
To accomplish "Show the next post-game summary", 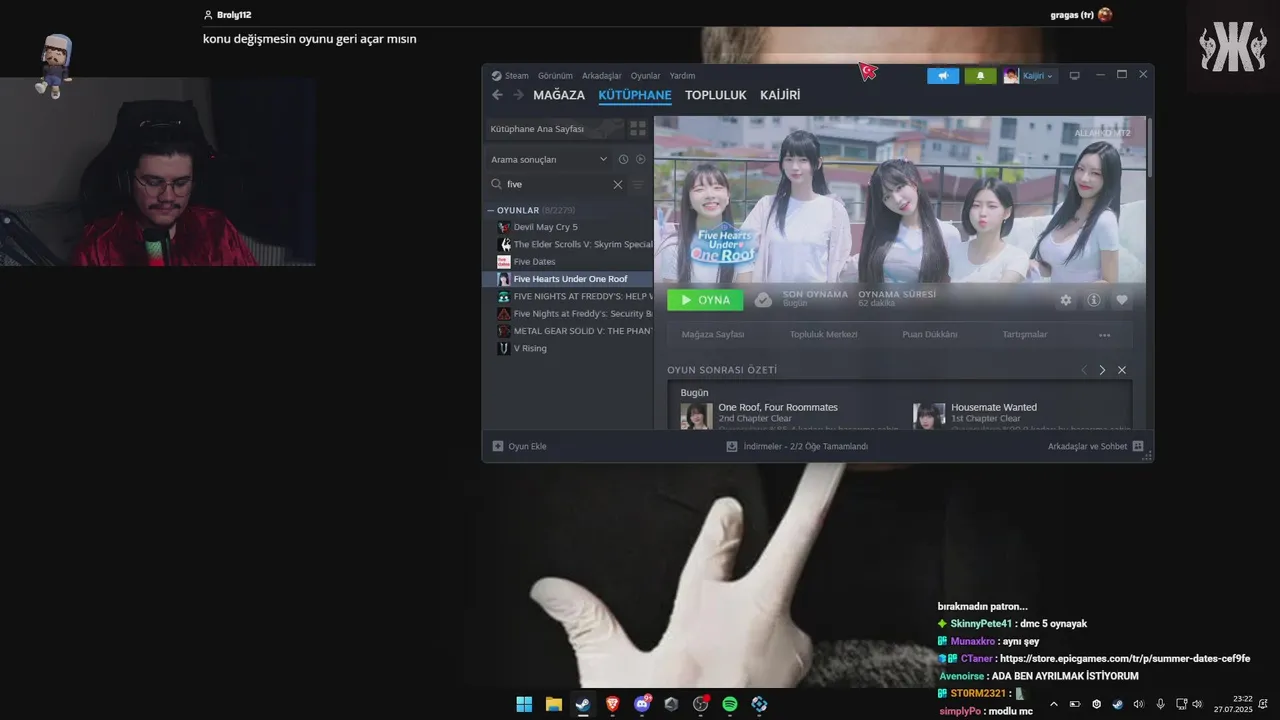I will [1102, 370].
